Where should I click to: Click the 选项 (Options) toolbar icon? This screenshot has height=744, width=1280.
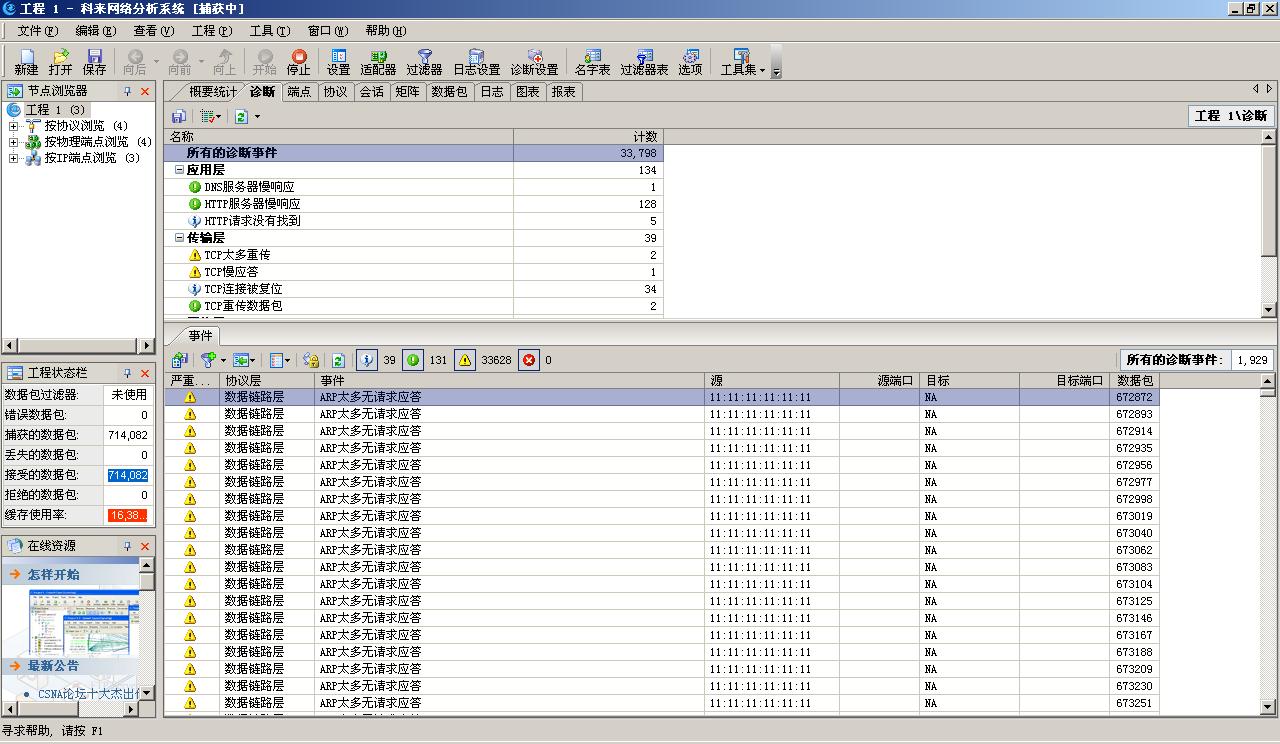coord(690,62)
